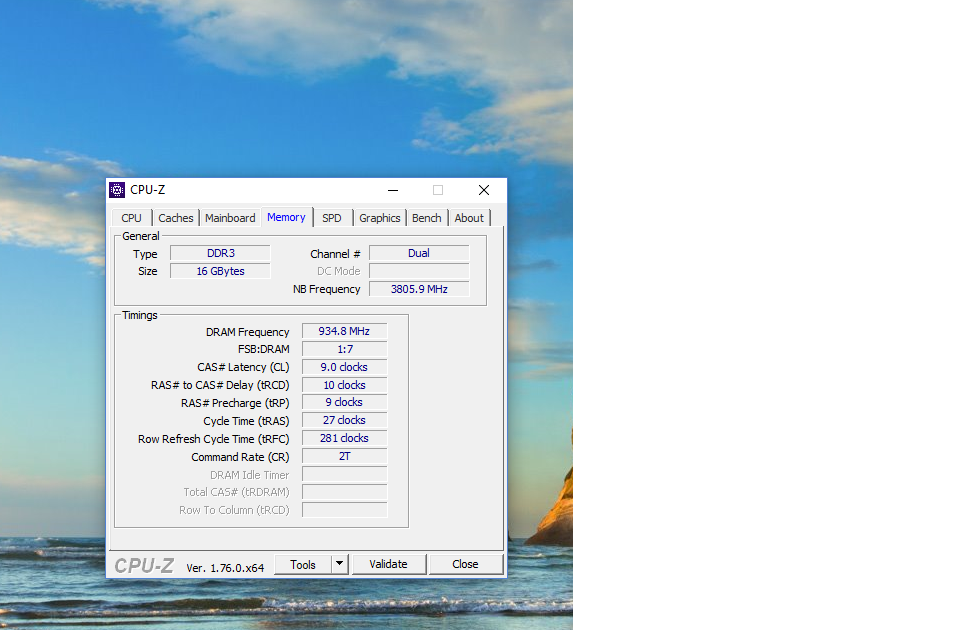The image size is (957, 630).
Task: Click the empty DRAM Idle Timer field
Action: pos(345,474)
